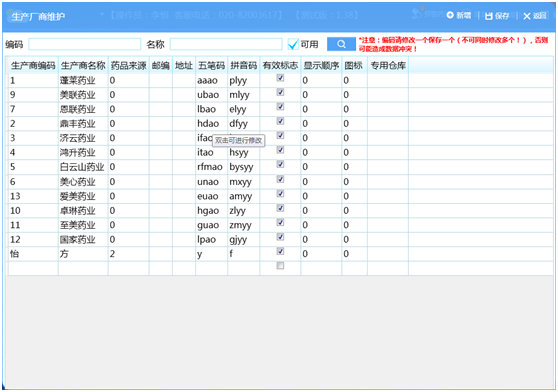This screenshot has width=558, height=392.
Task: Select the 国家药业 name cell
Action: click(x=83, y=239)
